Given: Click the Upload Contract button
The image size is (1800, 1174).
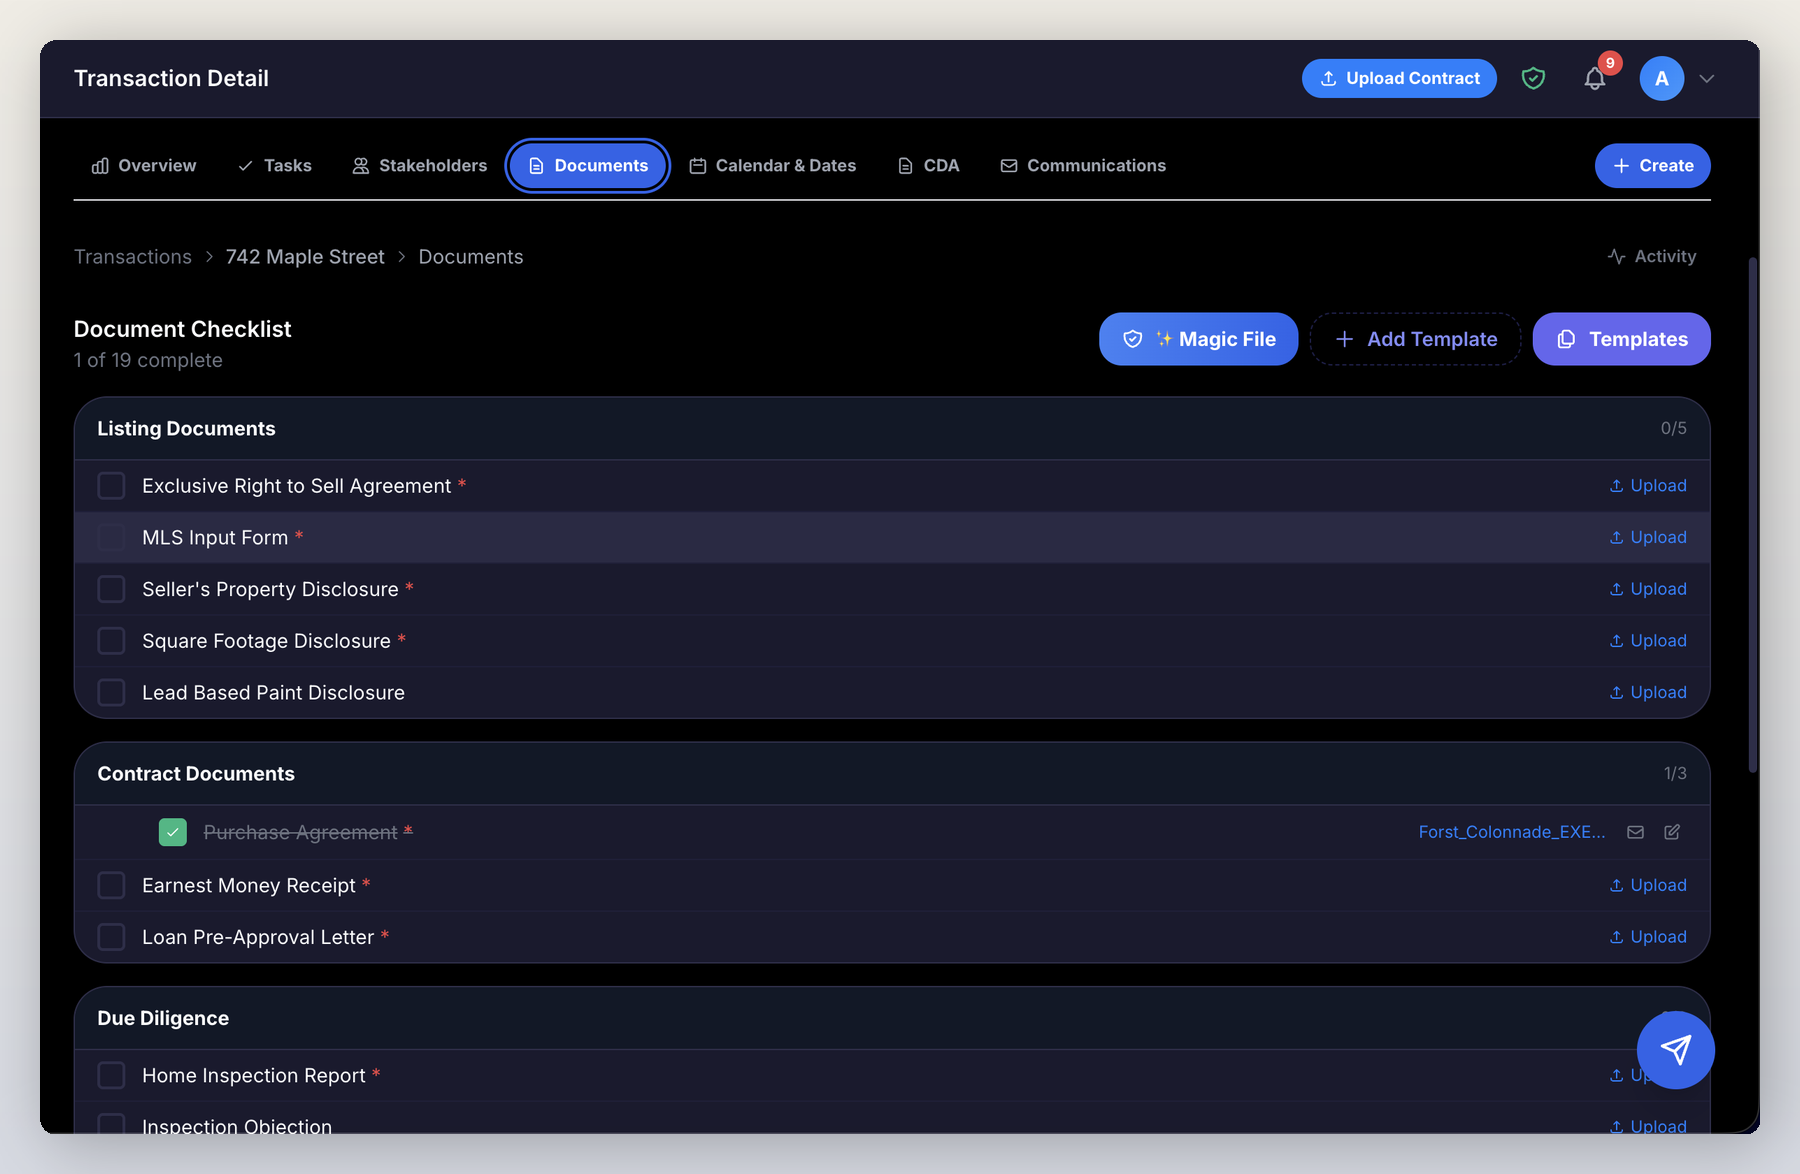Looking at the screenshot, I should click(1399, 78).
